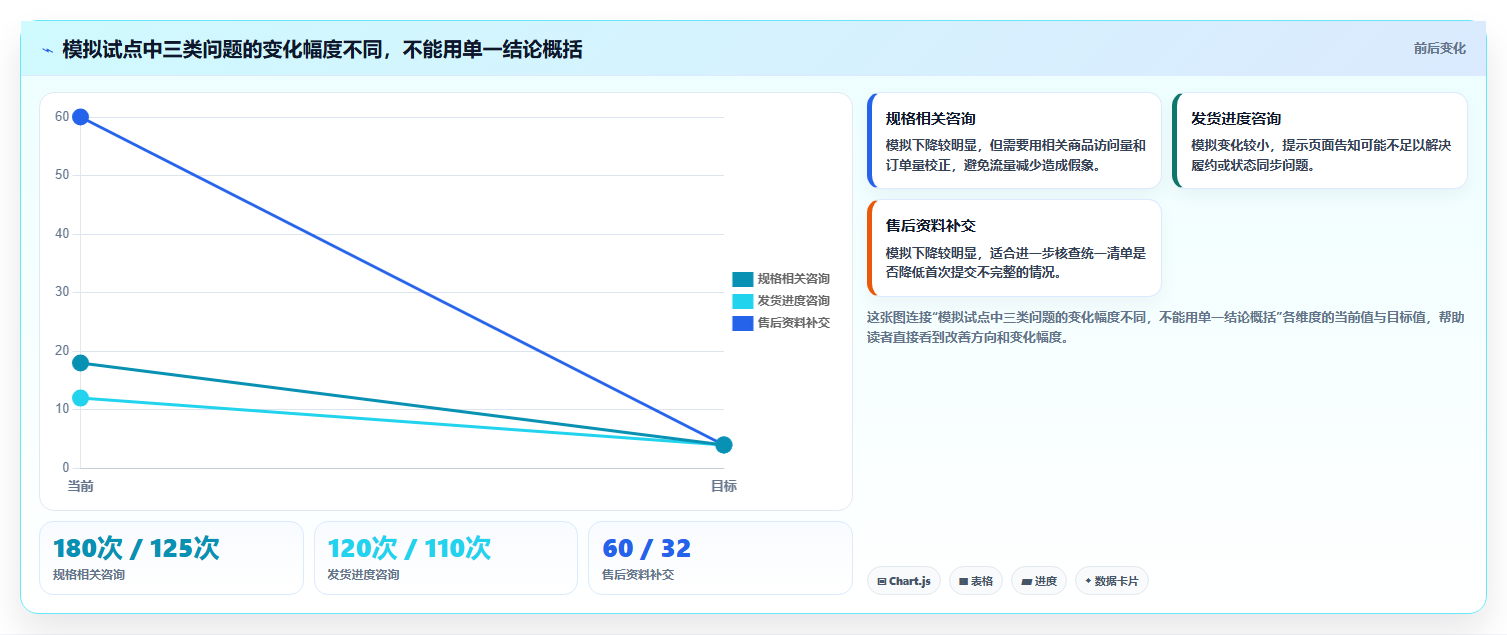The width and height of the screenshot is (1507, 635).
Task: Select the 12 data point at 当前
Action: 81,398
